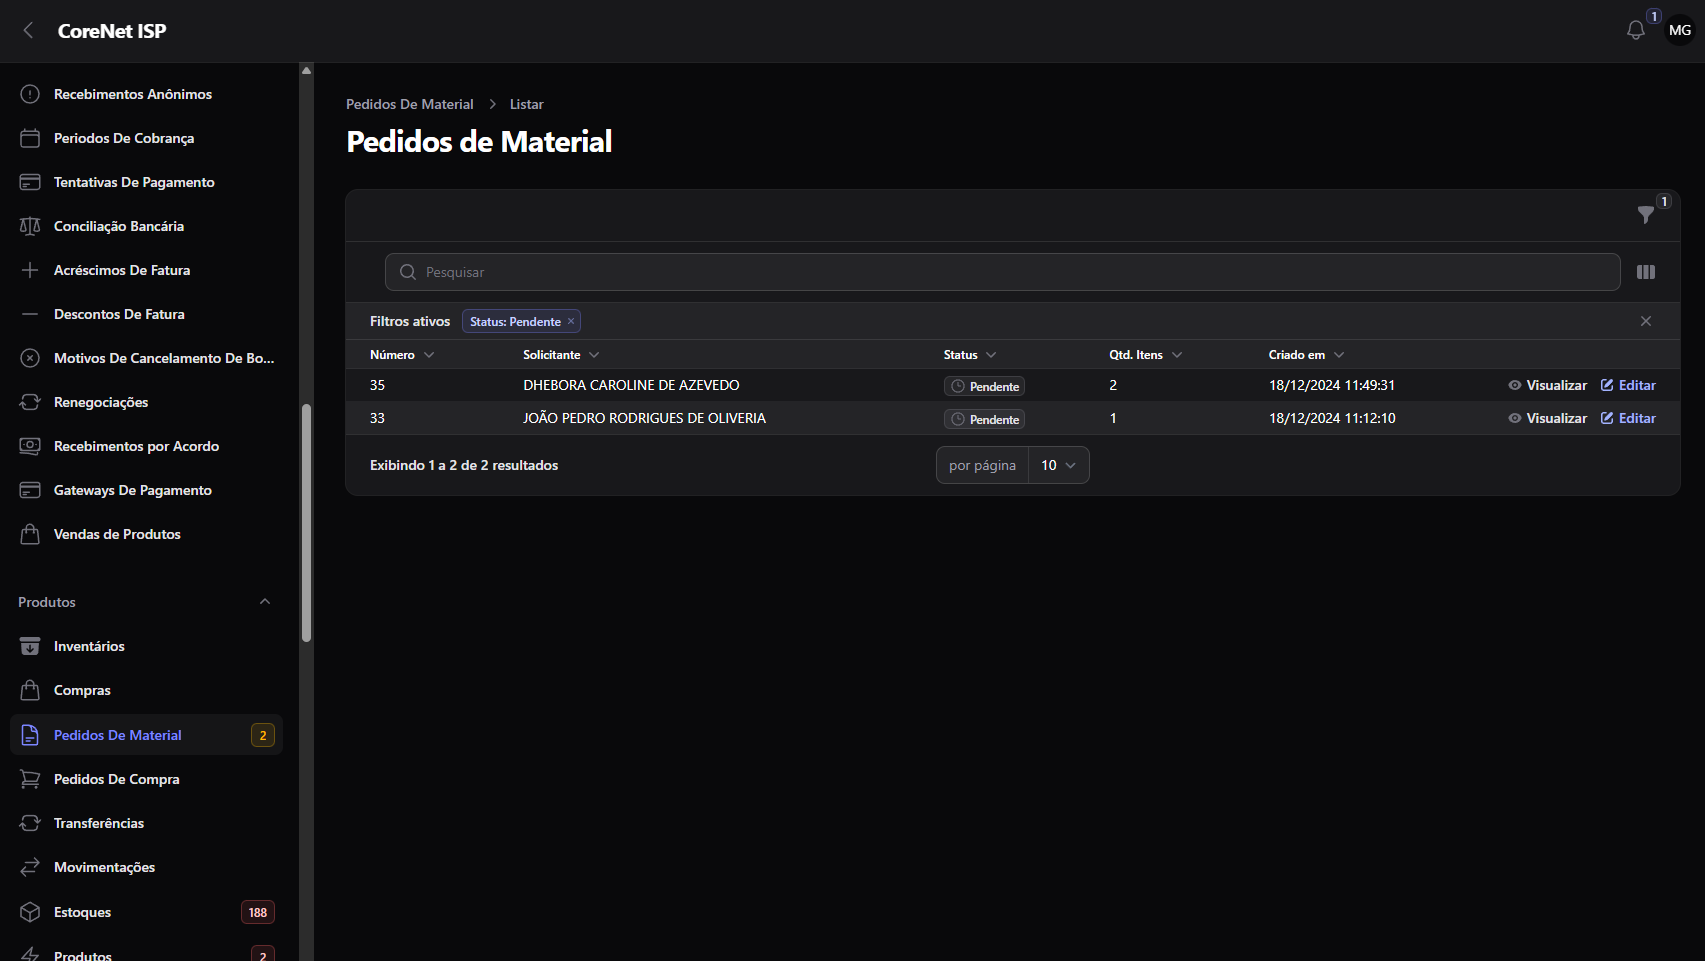Click the Conciliação Bancária scales icon
The image size is (1705, 961).
click(x=30, y=226)
